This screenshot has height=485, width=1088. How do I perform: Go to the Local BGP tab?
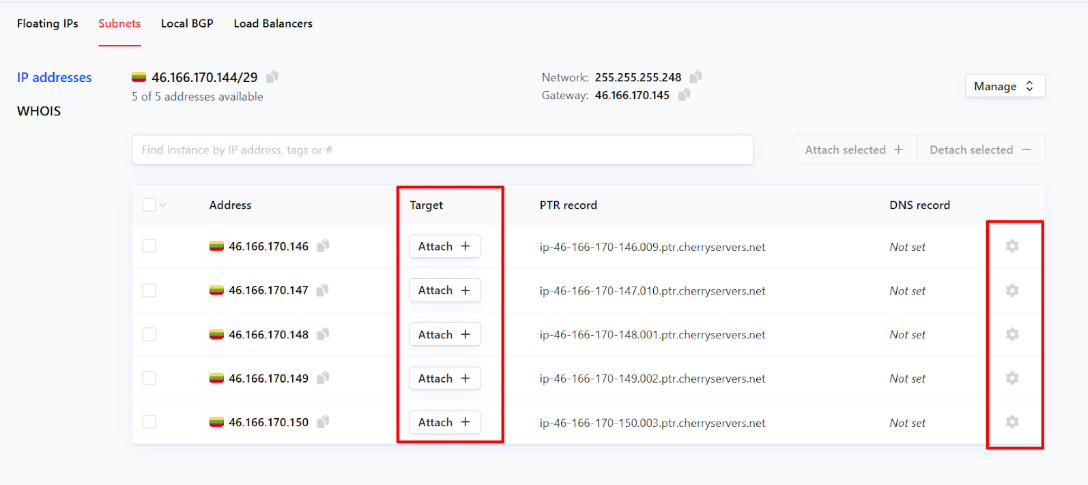pos(187,23)
